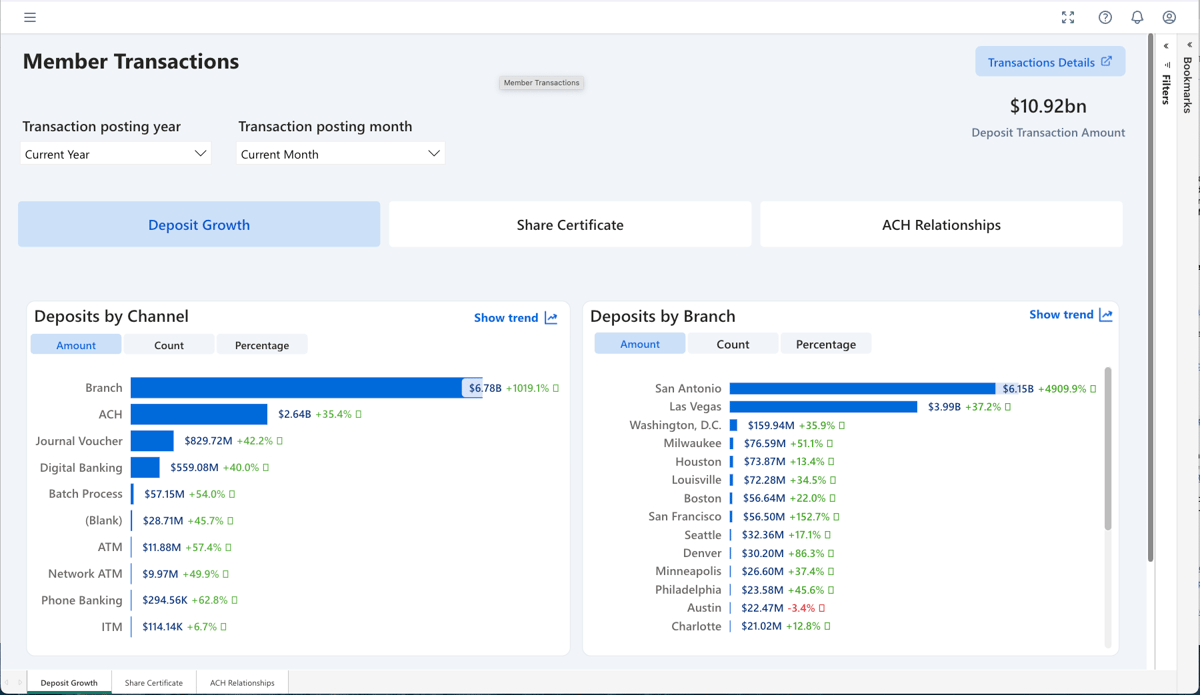Click the Deposits by Branch trend chart icon
Screen dimensions: 1200x695
(x=1106, y=315)
